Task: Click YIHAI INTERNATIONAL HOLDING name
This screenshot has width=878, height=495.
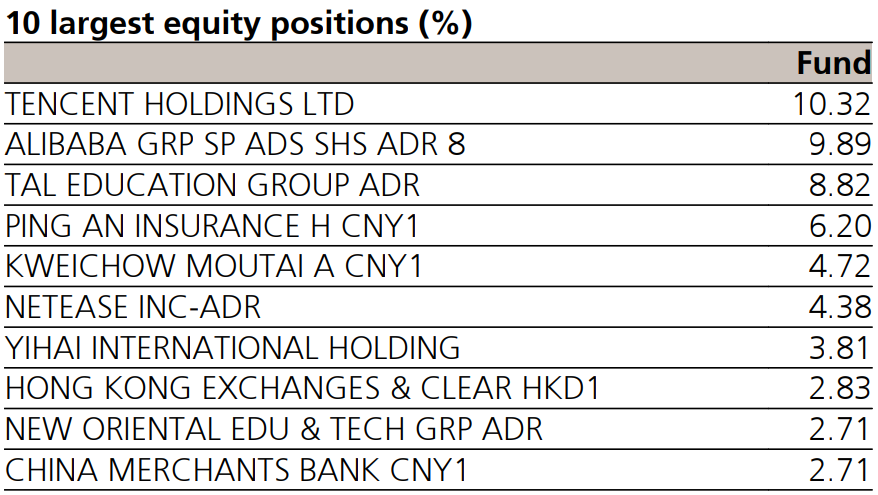Action: tap(233, 348)
